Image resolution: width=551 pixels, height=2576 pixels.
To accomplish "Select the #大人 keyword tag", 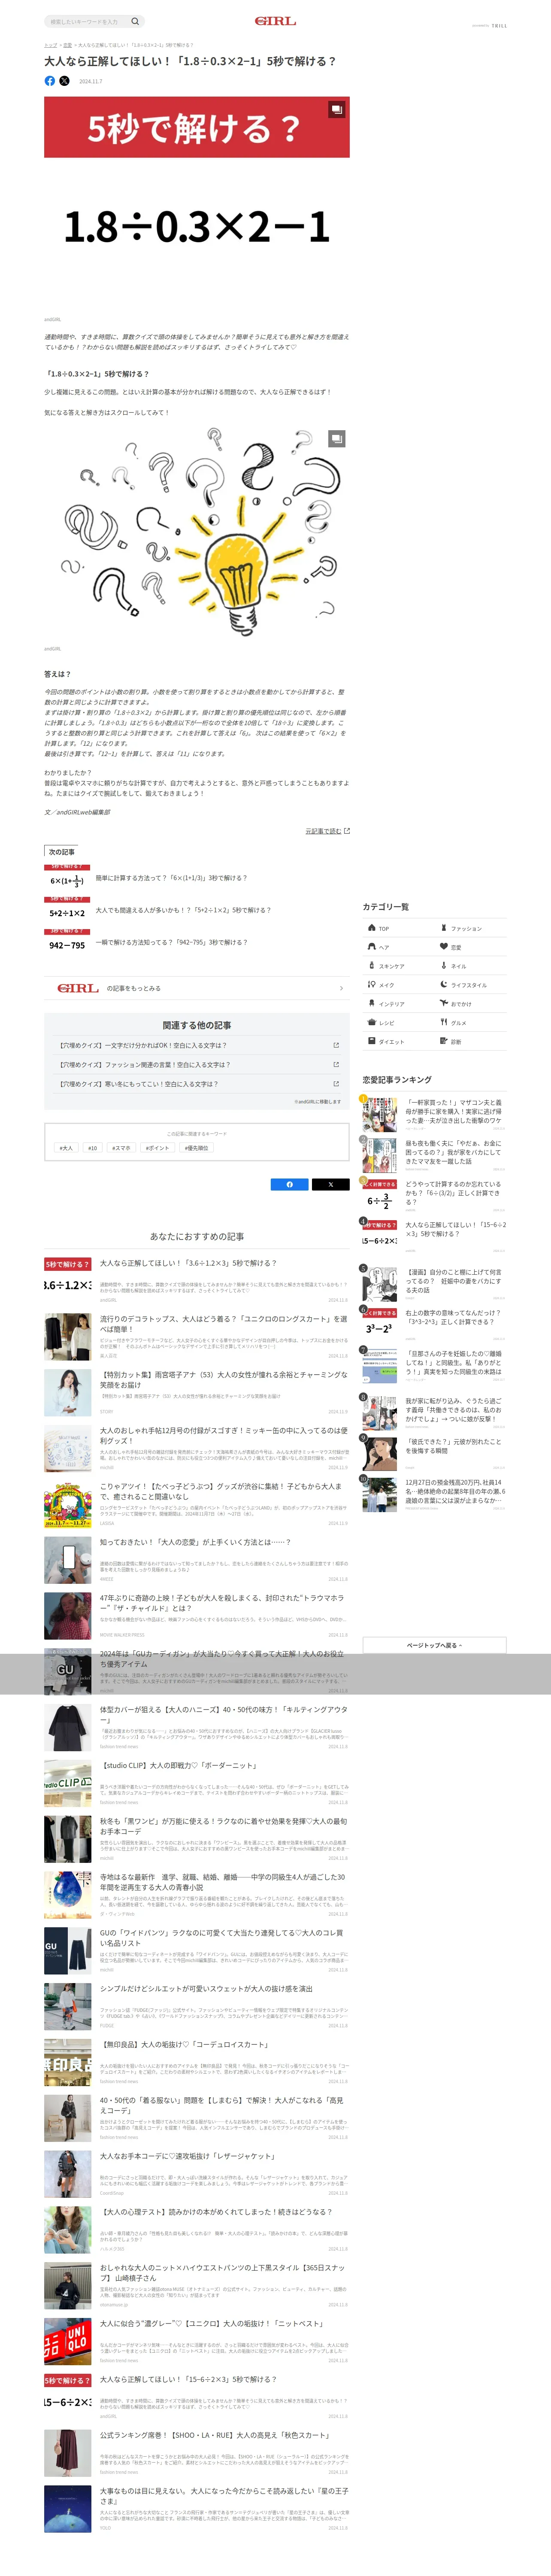I will tap(66, 1148).
